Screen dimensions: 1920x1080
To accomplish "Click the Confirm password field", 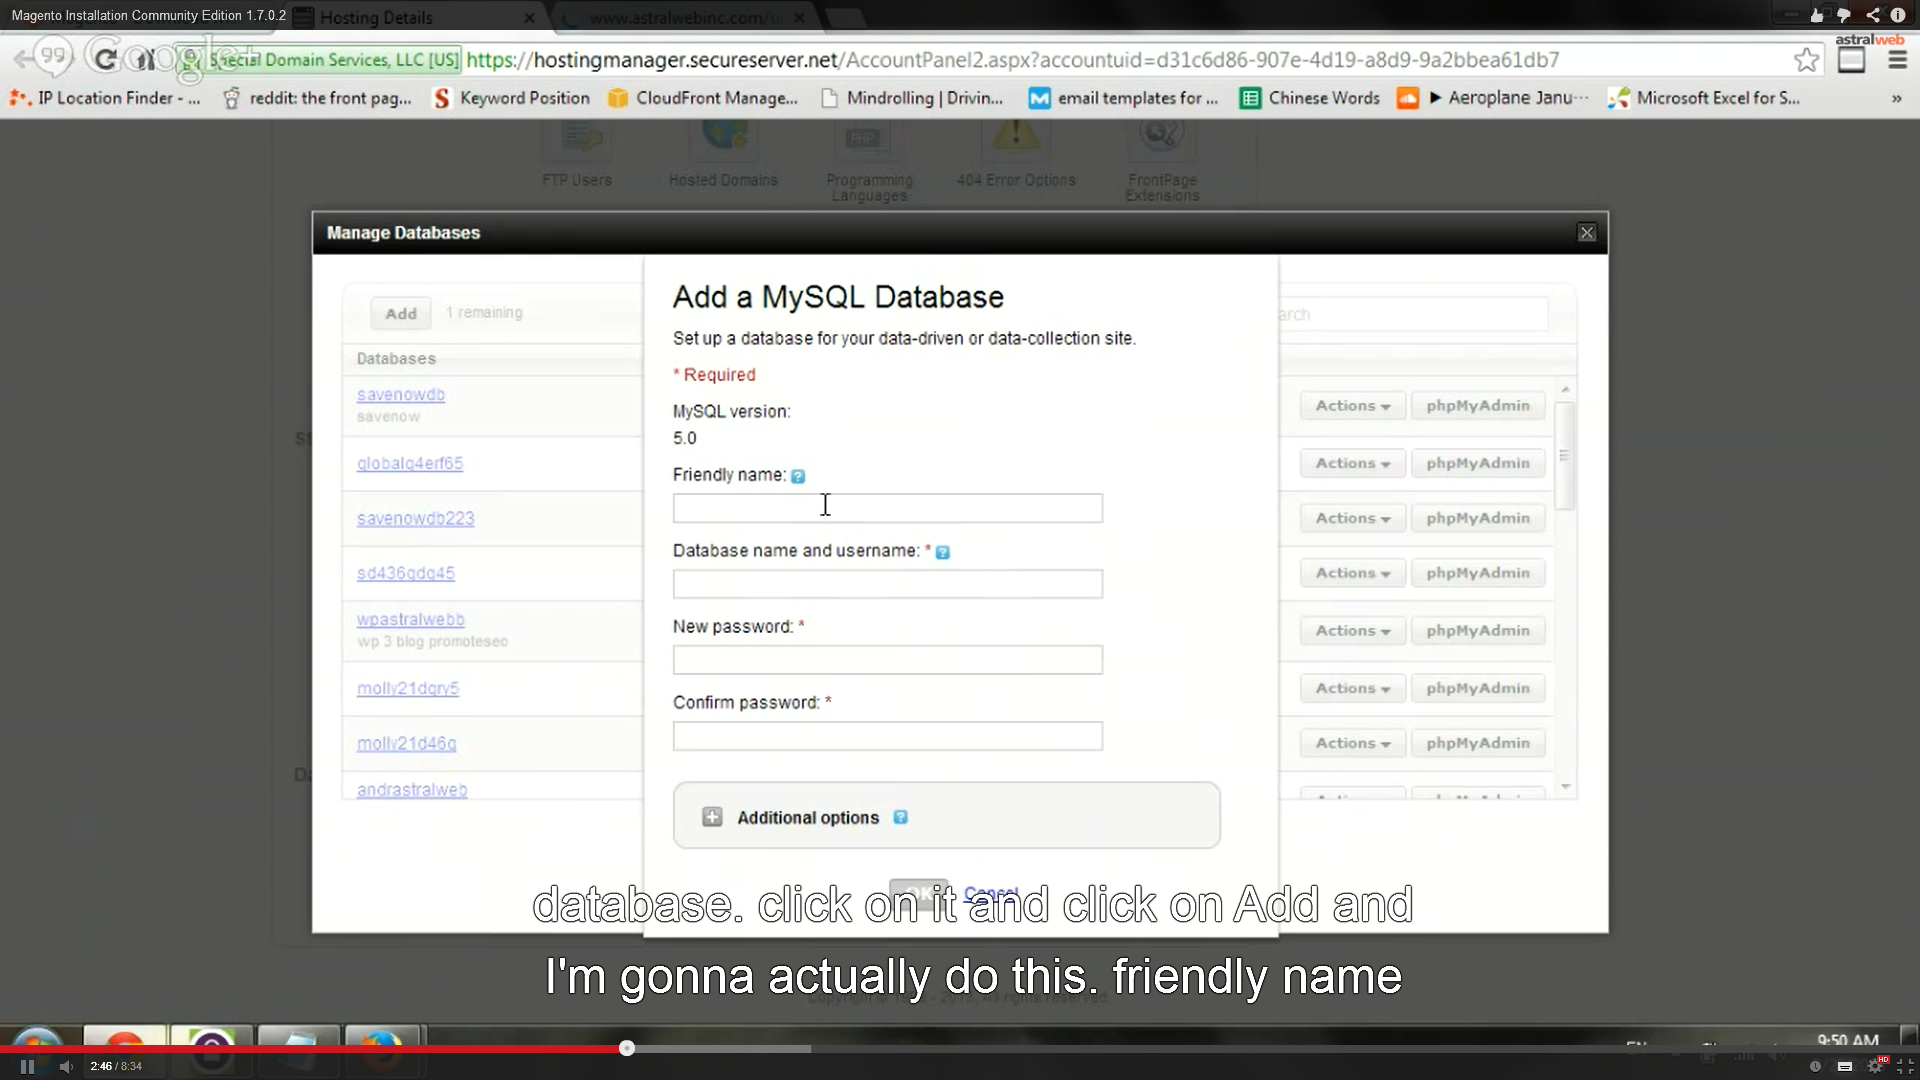I will coord(887,736).
